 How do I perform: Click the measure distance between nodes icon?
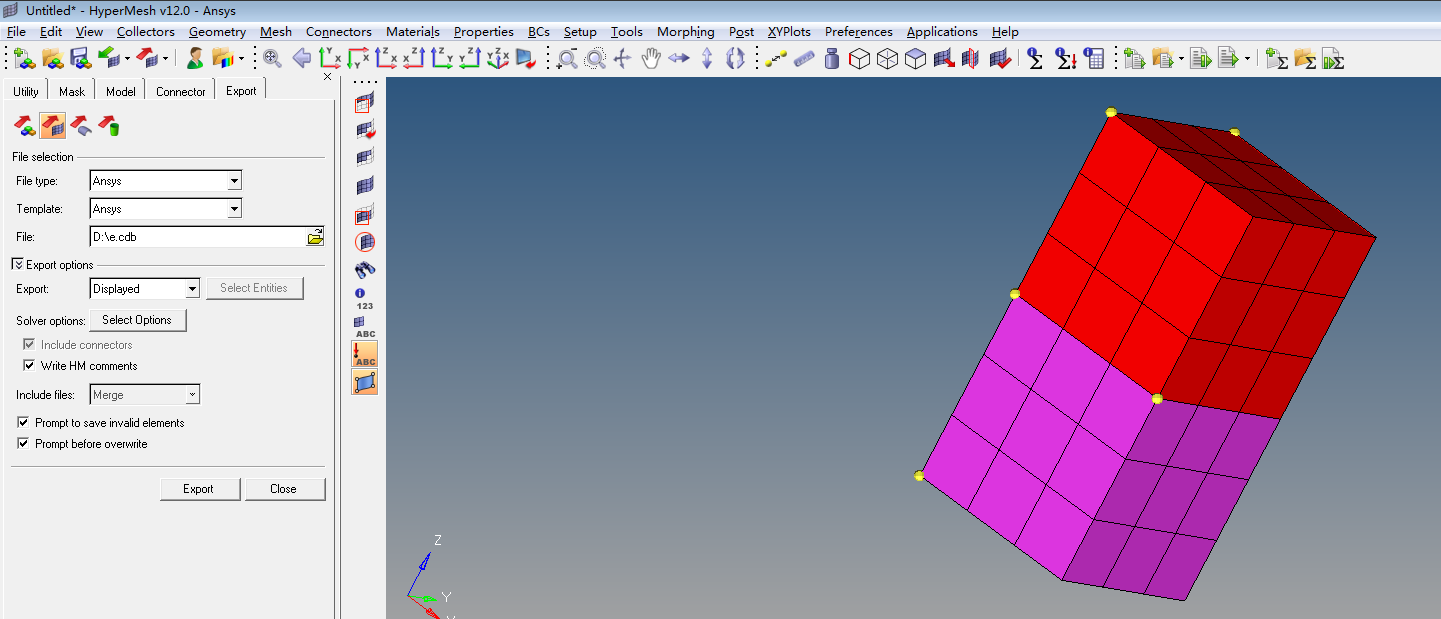[776, 59]
